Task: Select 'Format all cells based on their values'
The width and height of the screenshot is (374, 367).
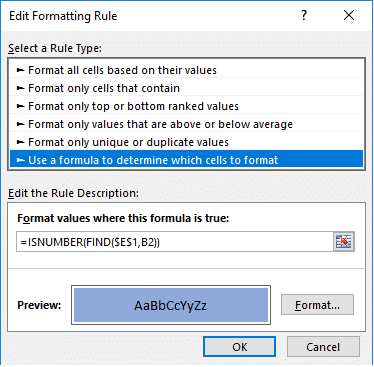Action: (186, 70)
